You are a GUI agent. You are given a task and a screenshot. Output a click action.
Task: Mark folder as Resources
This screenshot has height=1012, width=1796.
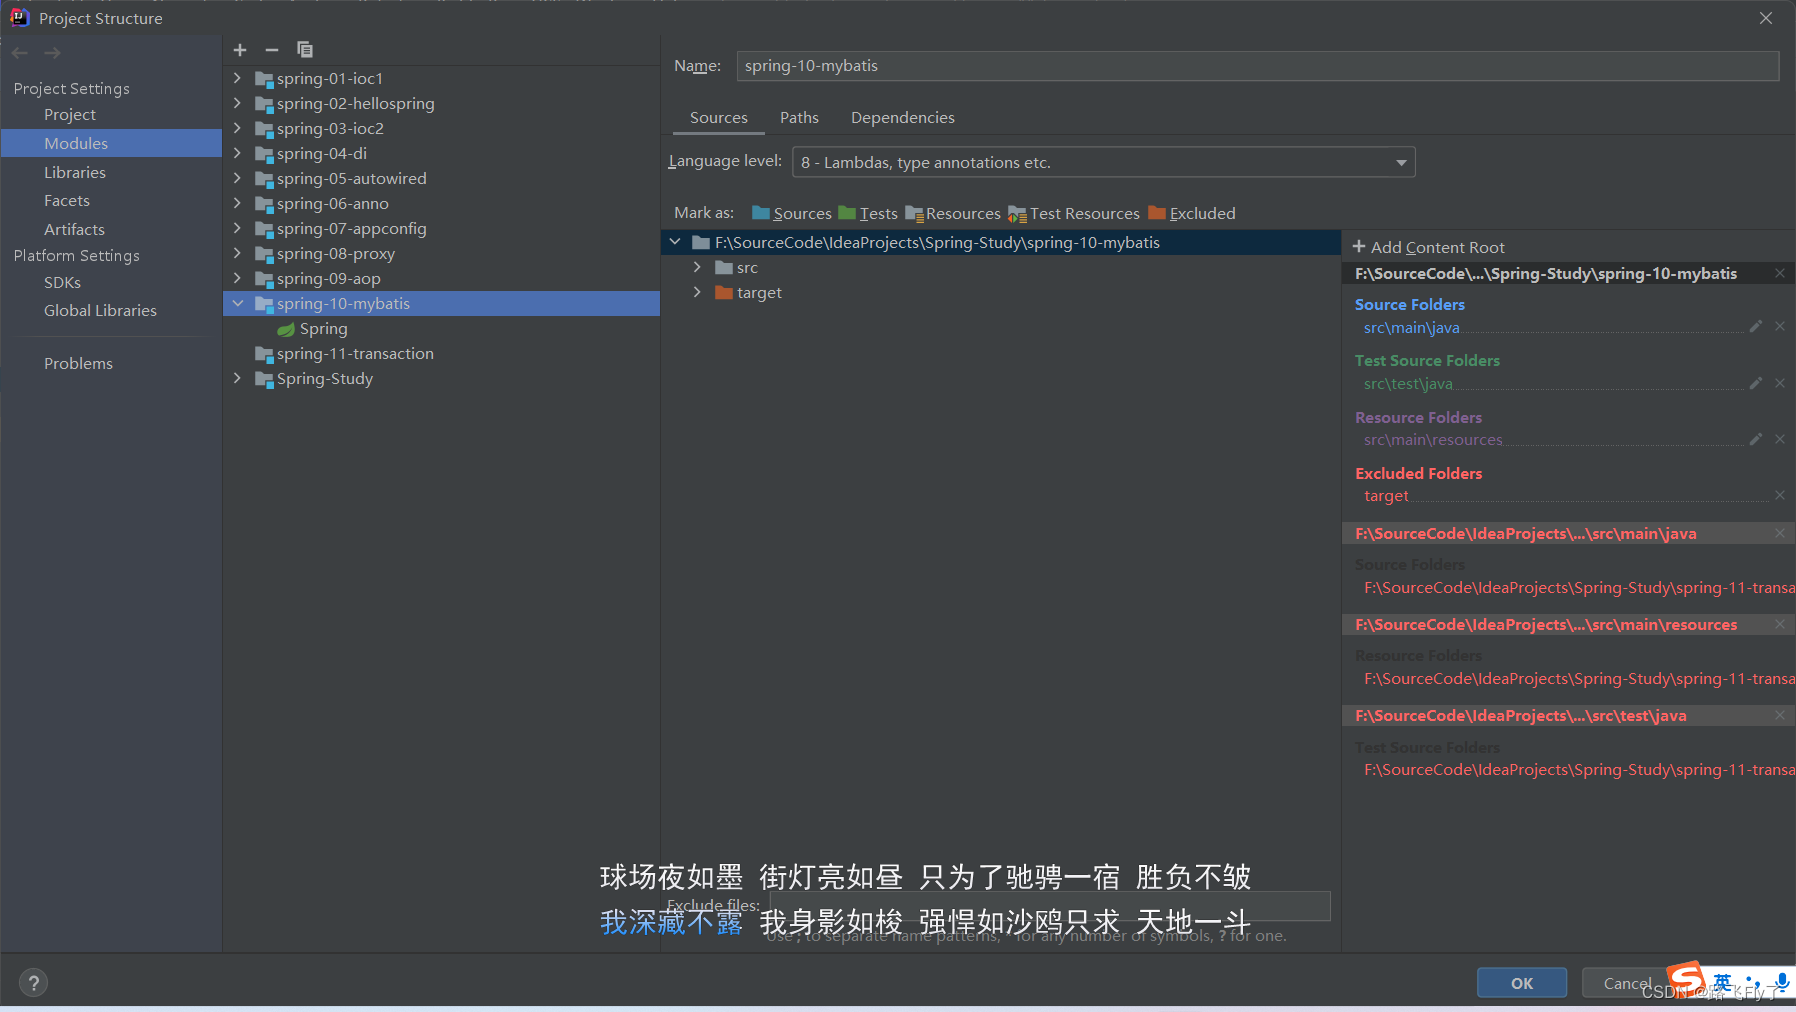[953, 213]
